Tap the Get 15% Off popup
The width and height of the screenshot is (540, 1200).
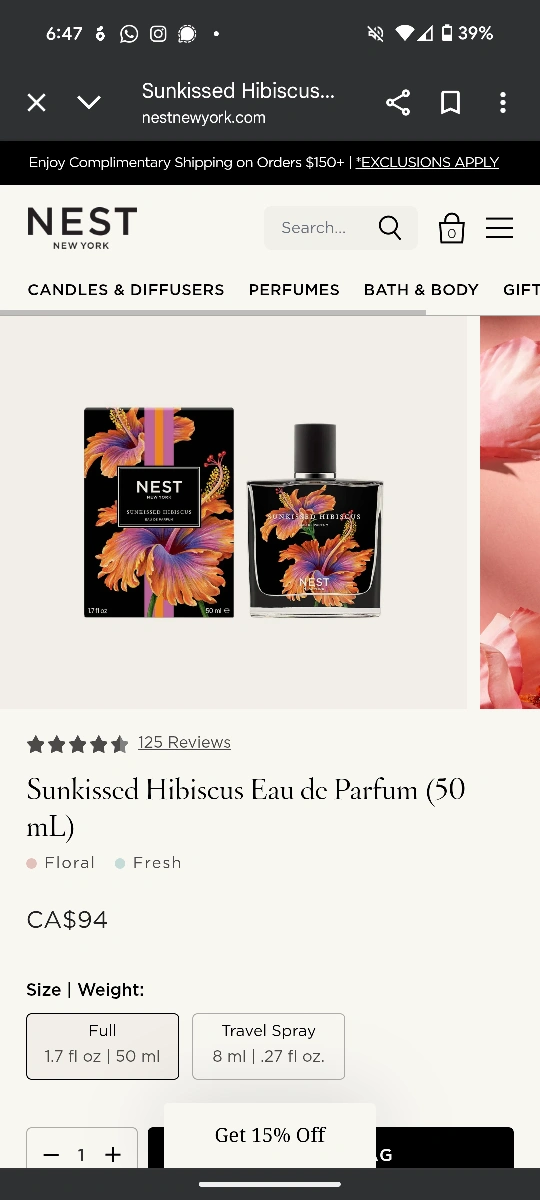(x=270, y=1134)
